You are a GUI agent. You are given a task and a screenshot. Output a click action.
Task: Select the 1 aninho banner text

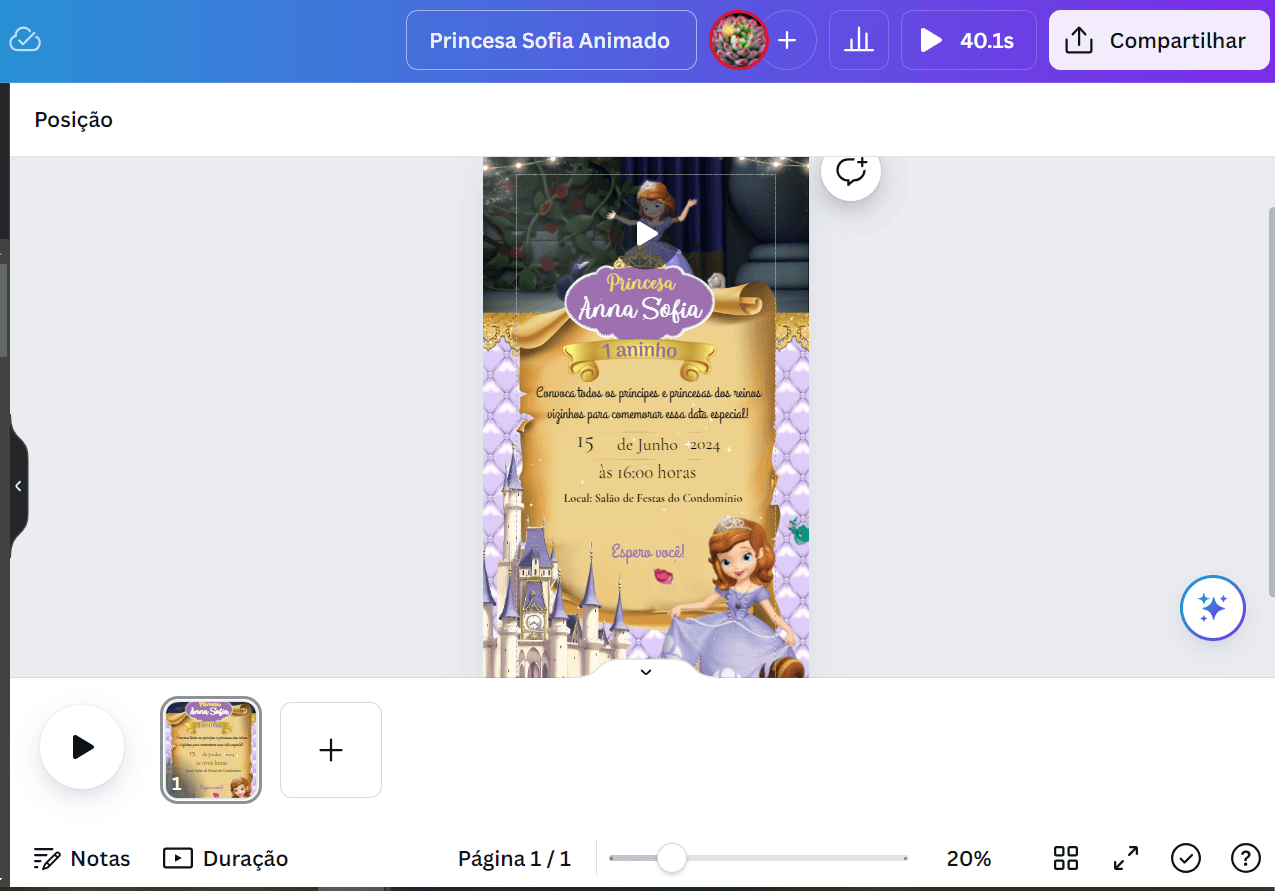point(639,351)
